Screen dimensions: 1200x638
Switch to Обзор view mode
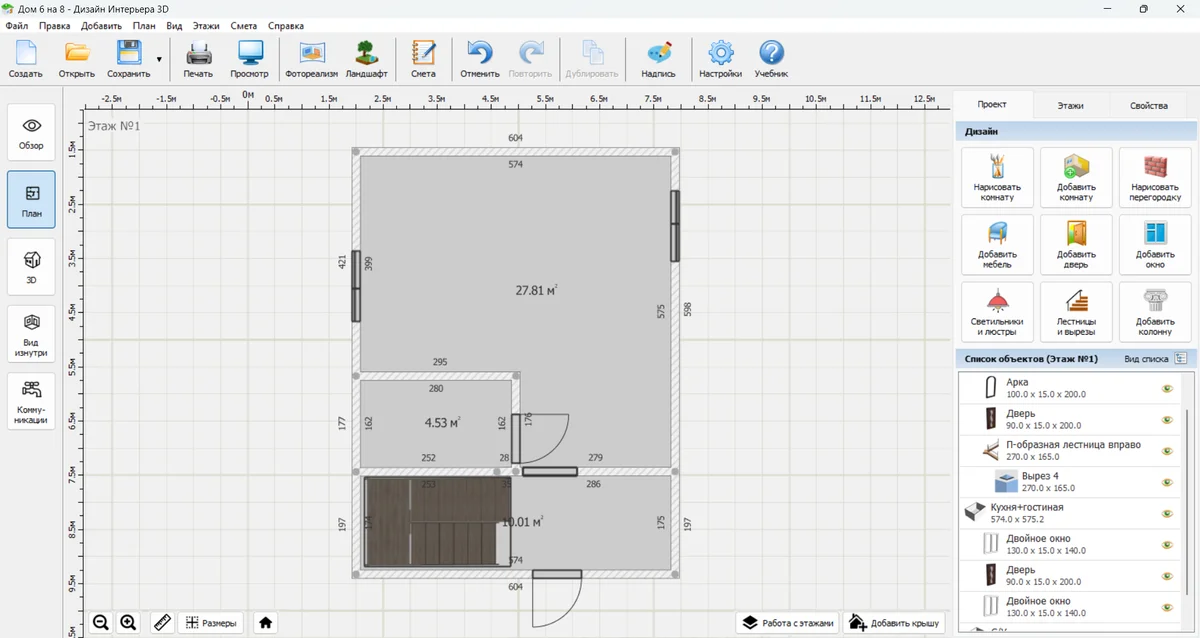pos(32,133)
